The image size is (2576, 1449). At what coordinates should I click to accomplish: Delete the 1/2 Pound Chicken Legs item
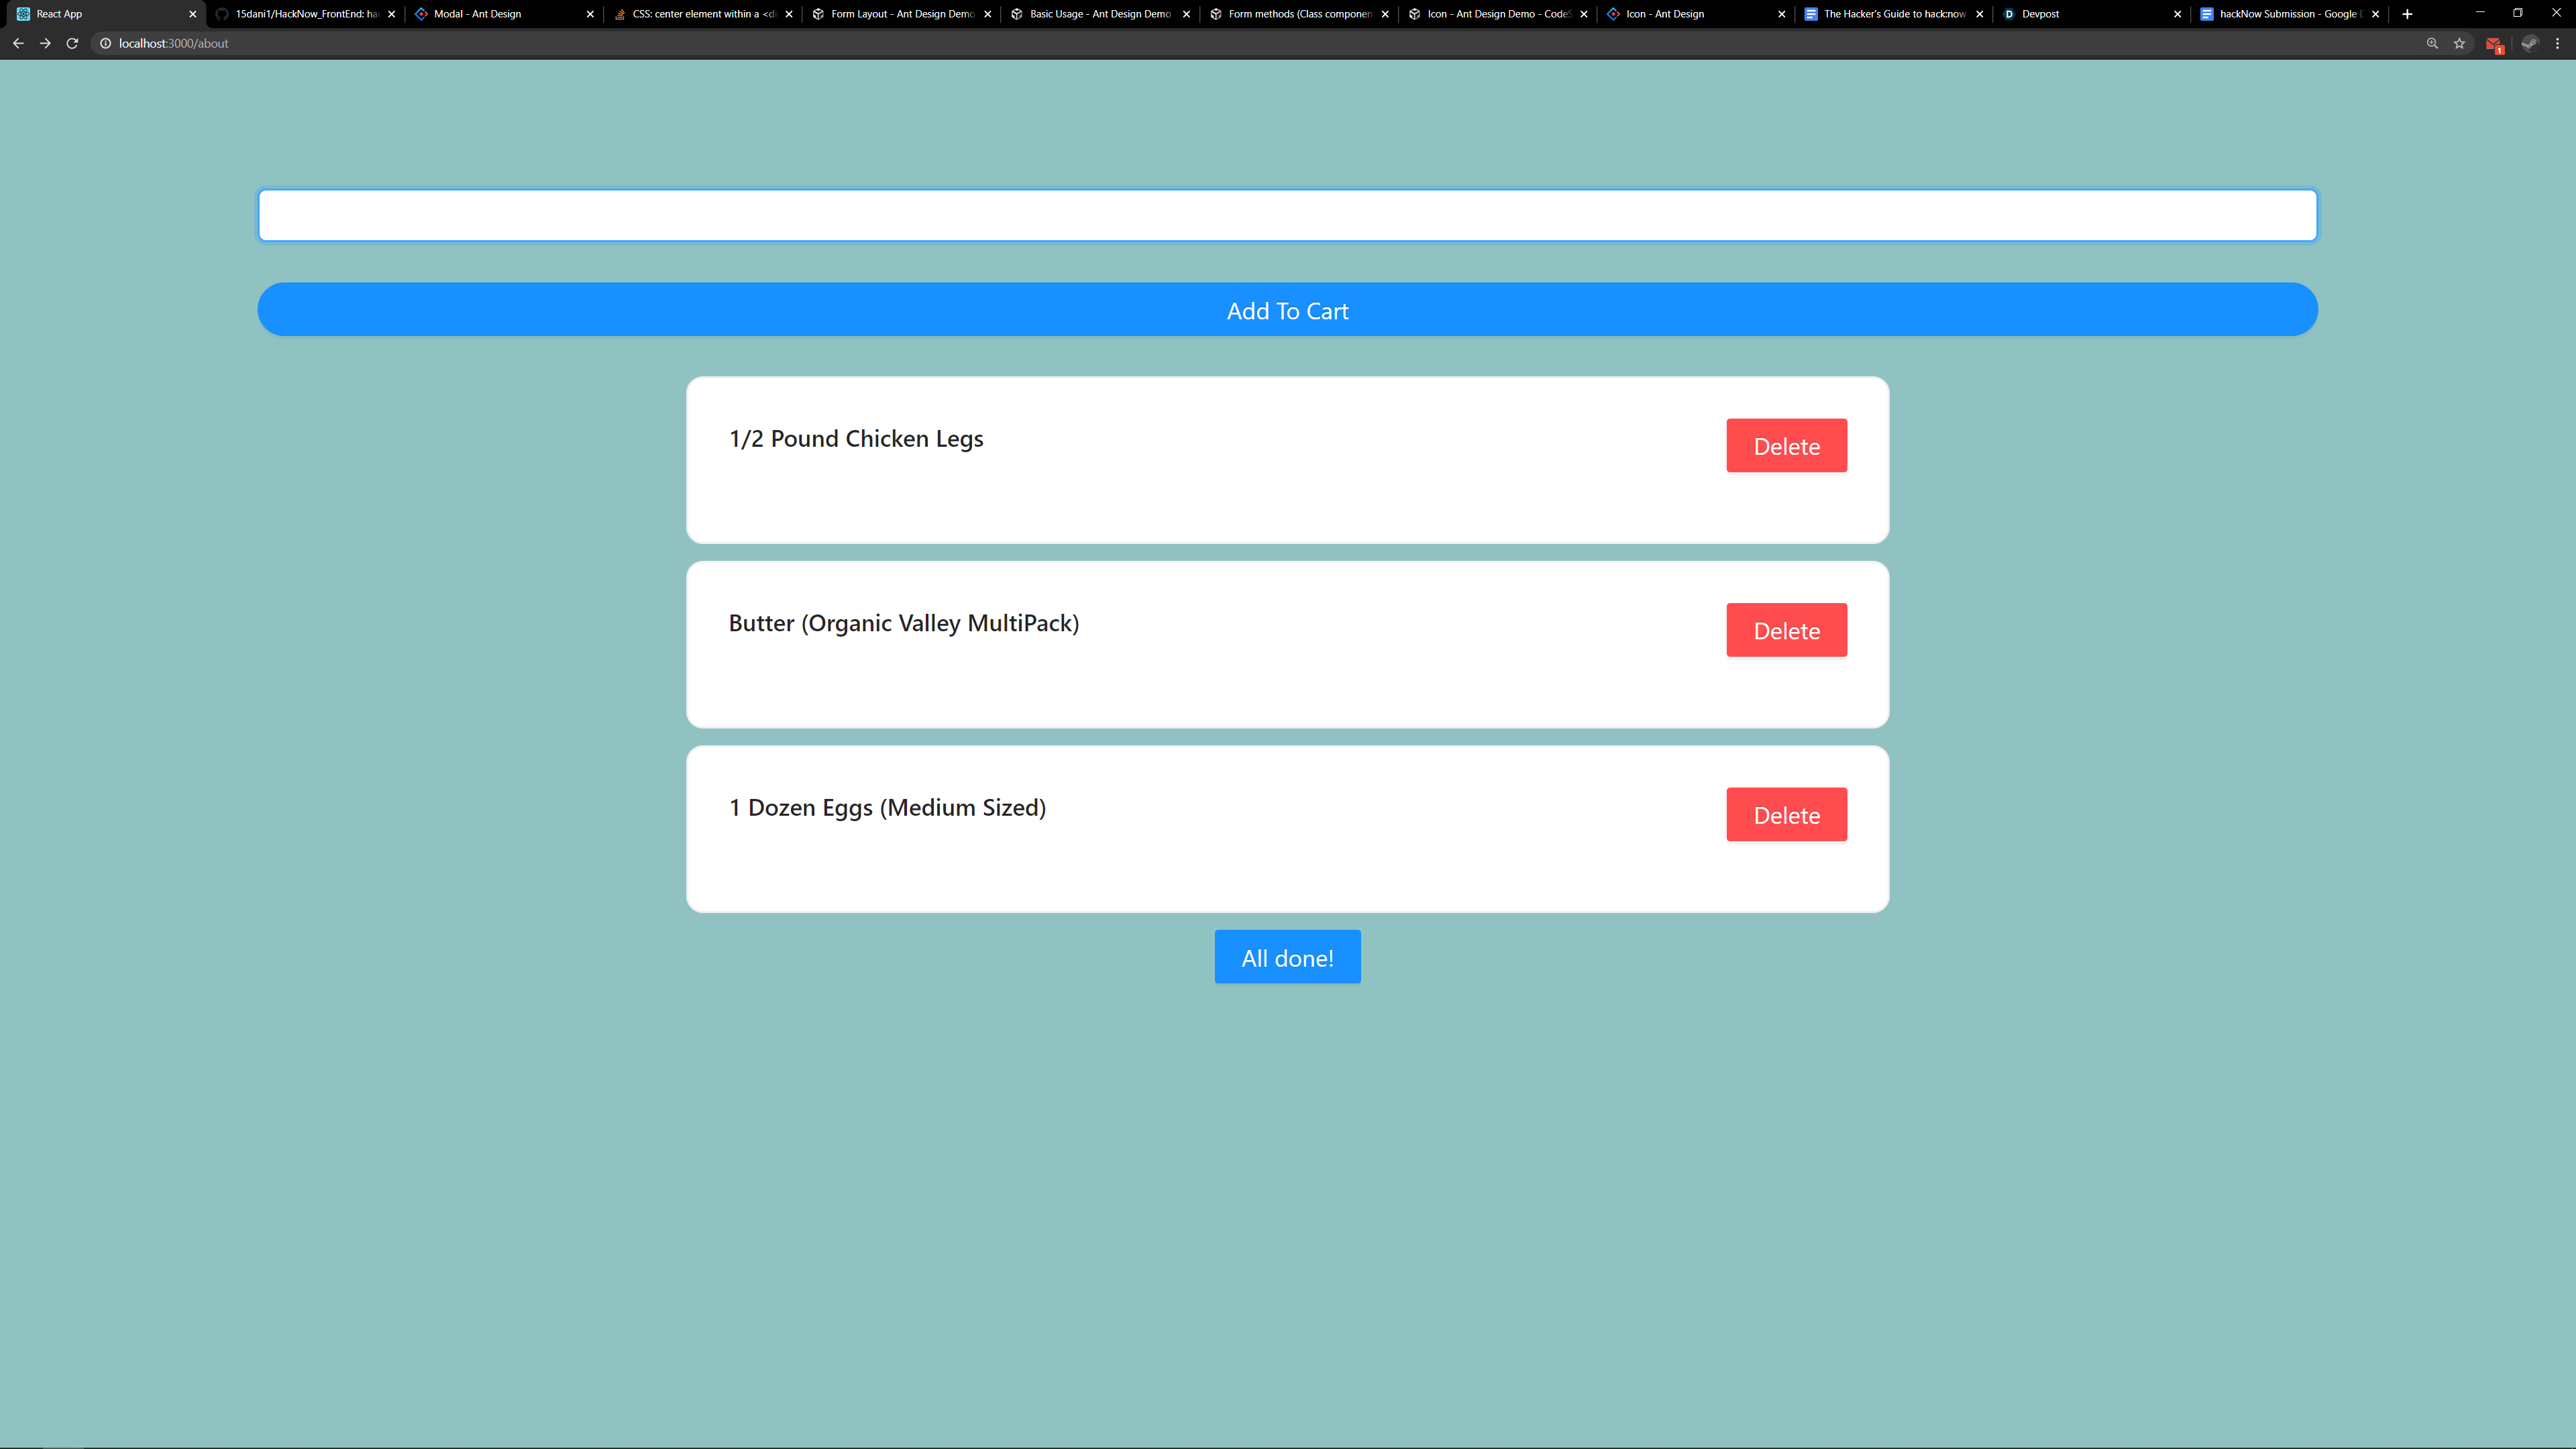point(1786,446)
